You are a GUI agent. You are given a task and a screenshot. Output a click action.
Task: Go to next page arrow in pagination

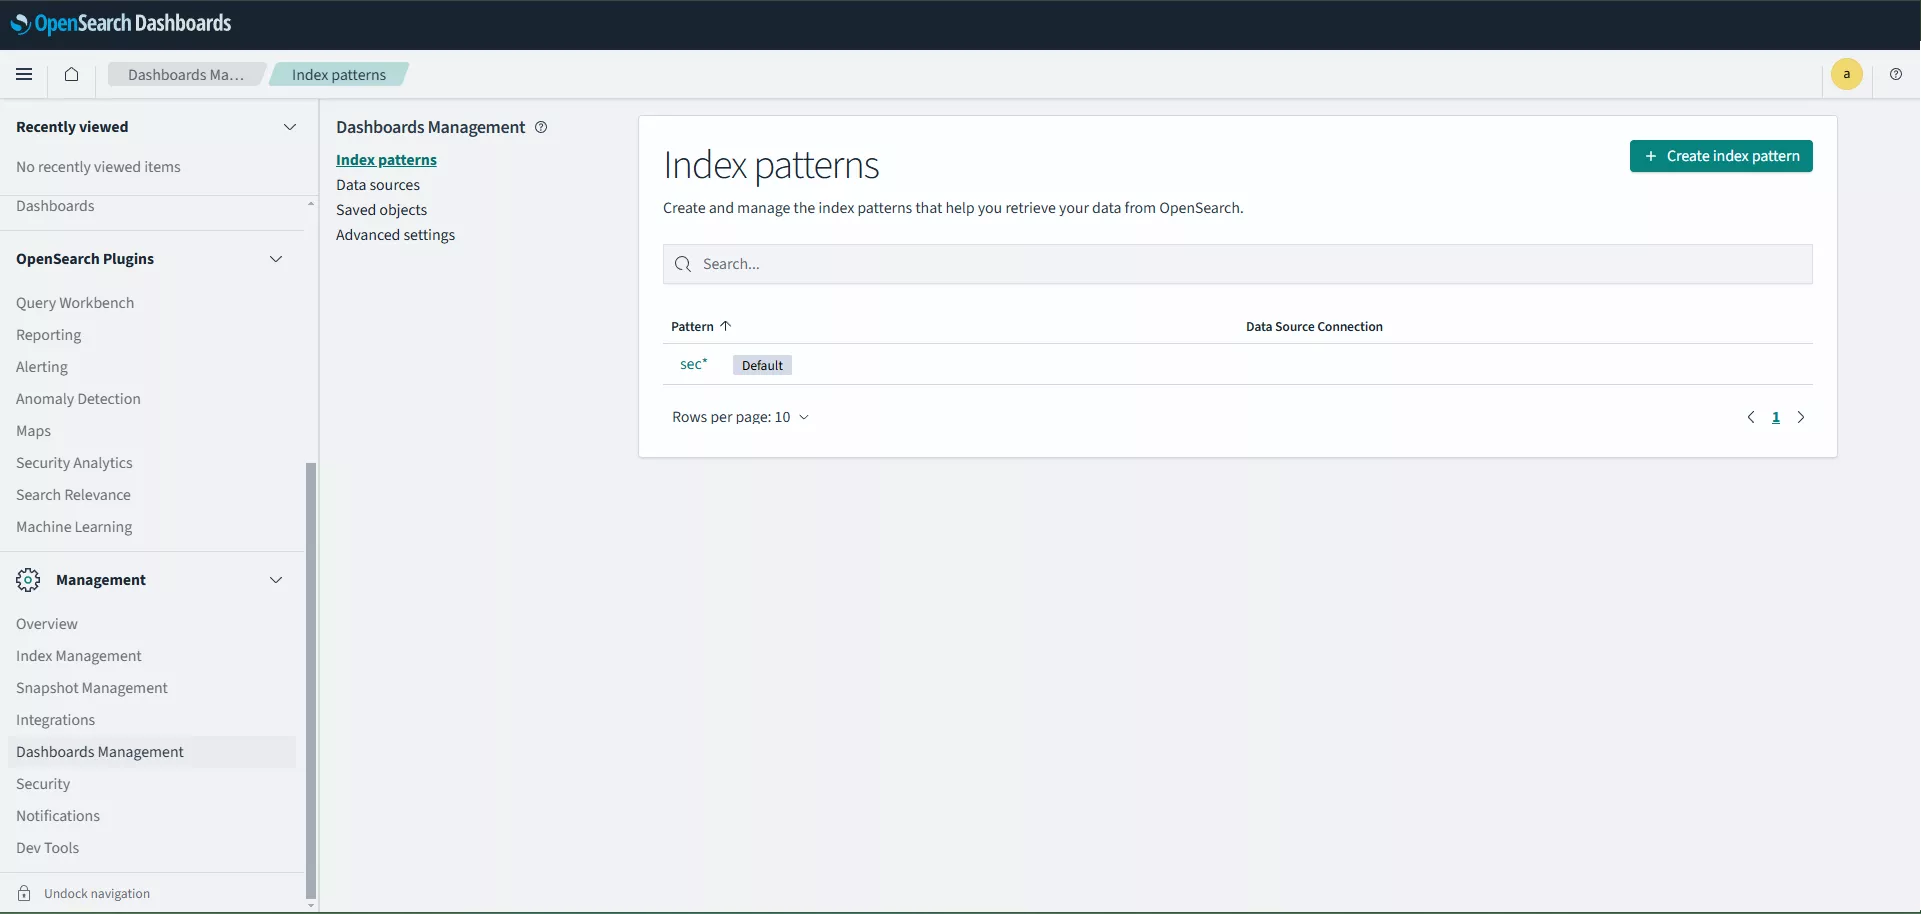(1801, 417)
